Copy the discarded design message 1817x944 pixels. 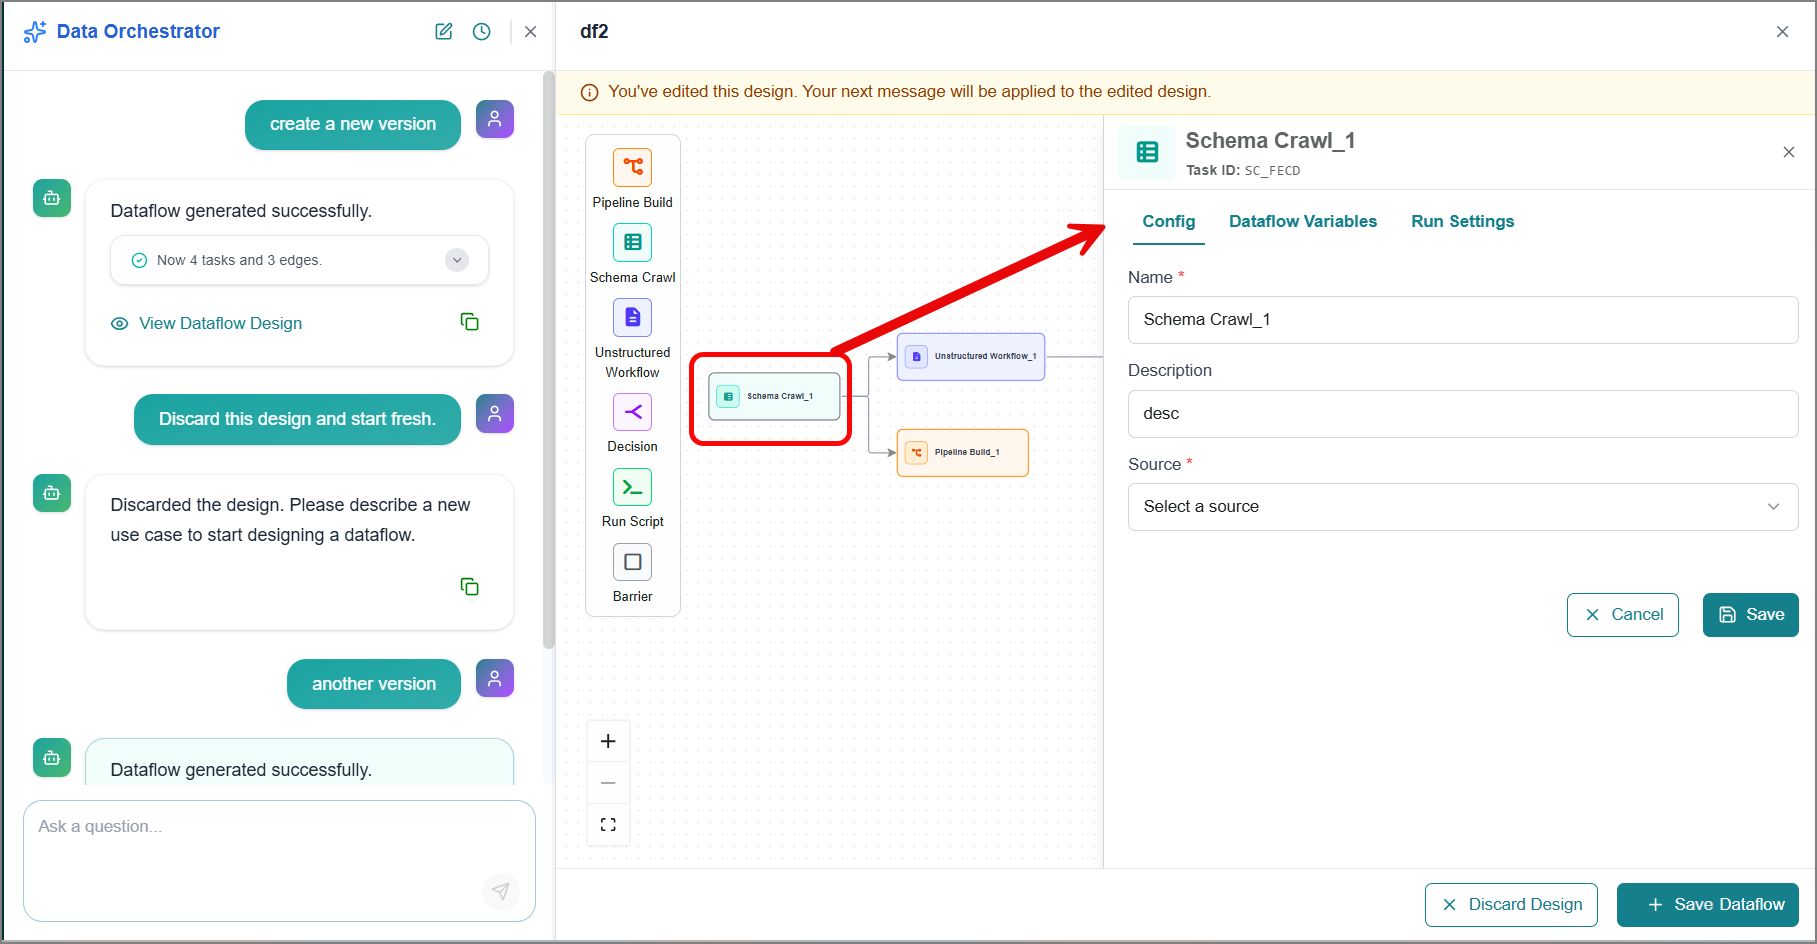point(469,586)
